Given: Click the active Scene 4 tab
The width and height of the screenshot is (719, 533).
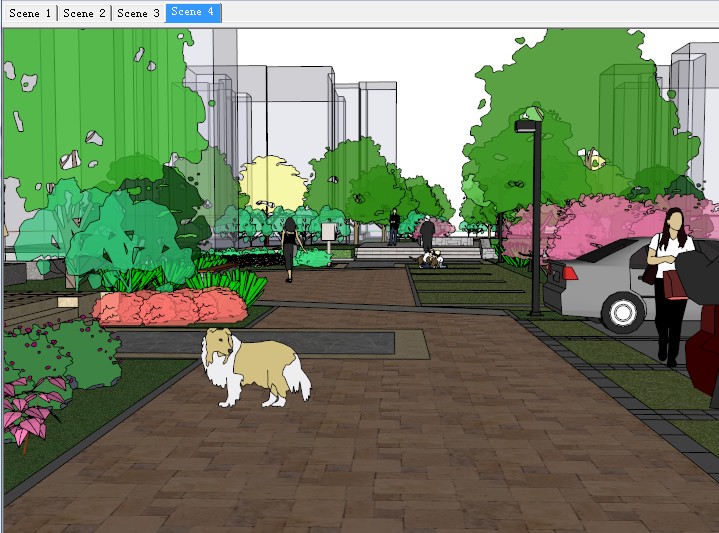Looking at the screenshot, I should pyautogui.click(x=193, y=12).
